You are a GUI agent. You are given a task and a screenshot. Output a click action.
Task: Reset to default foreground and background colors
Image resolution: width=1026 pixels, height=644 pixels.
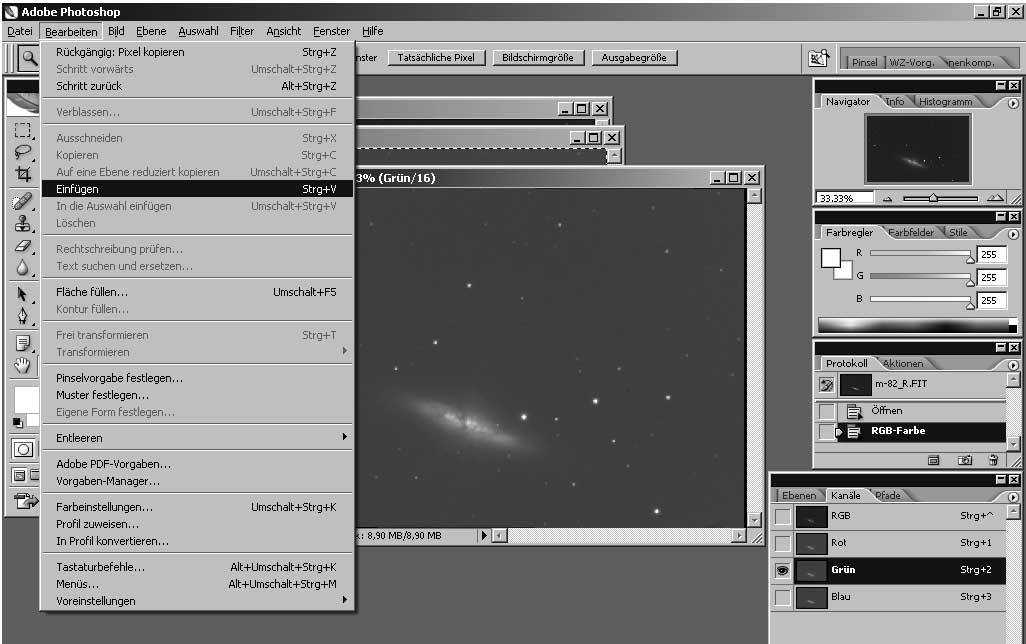[x=18, y=423]
